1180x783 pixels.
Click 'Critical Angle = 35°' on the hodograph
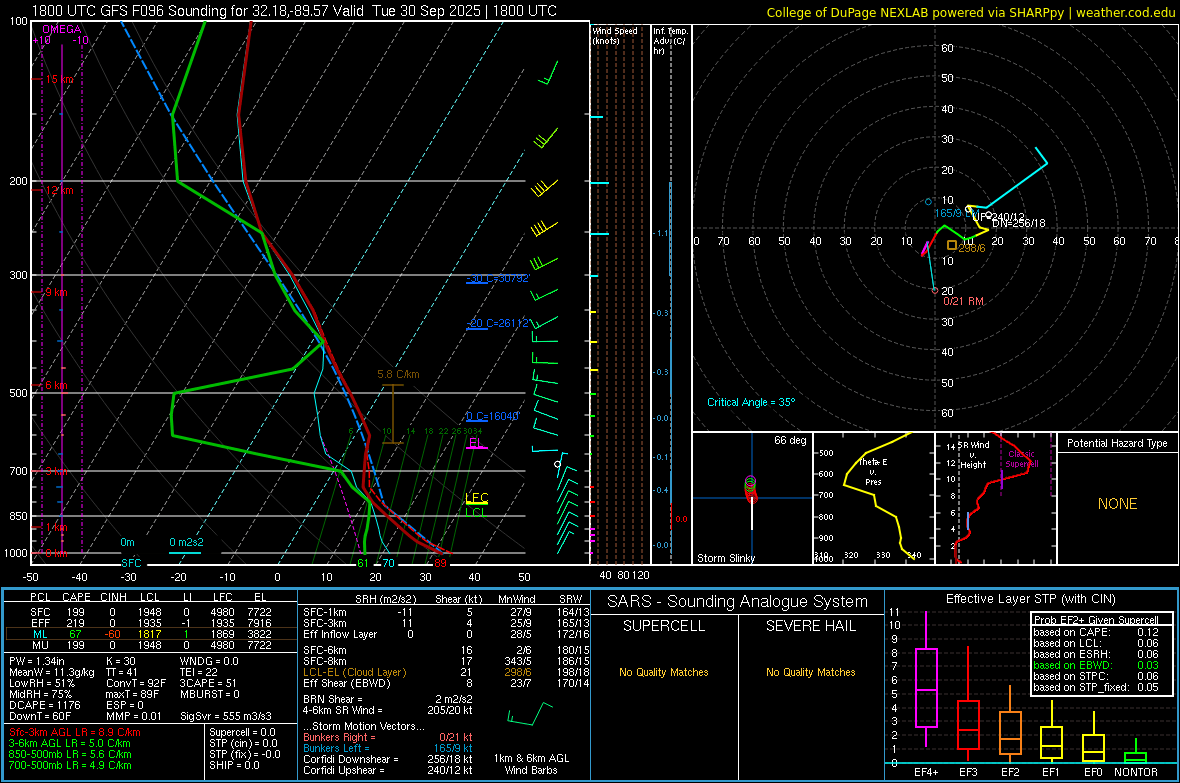(x=751, y=402)
